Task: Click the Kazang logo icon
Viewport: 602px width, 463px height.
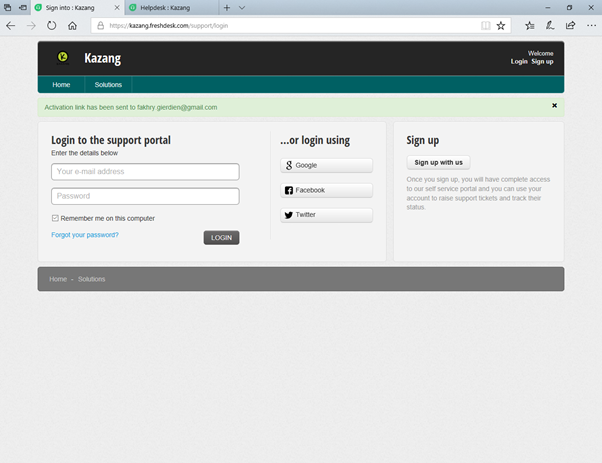Action: (63, 57)
